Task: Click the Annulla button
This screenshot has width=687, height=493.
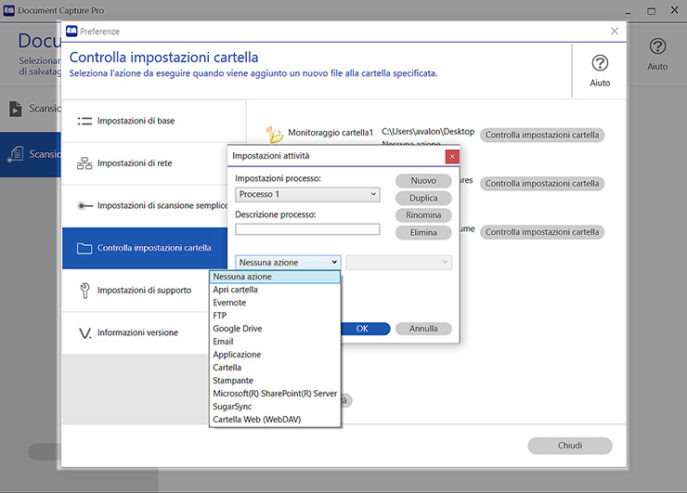Action: pos(423,328)
